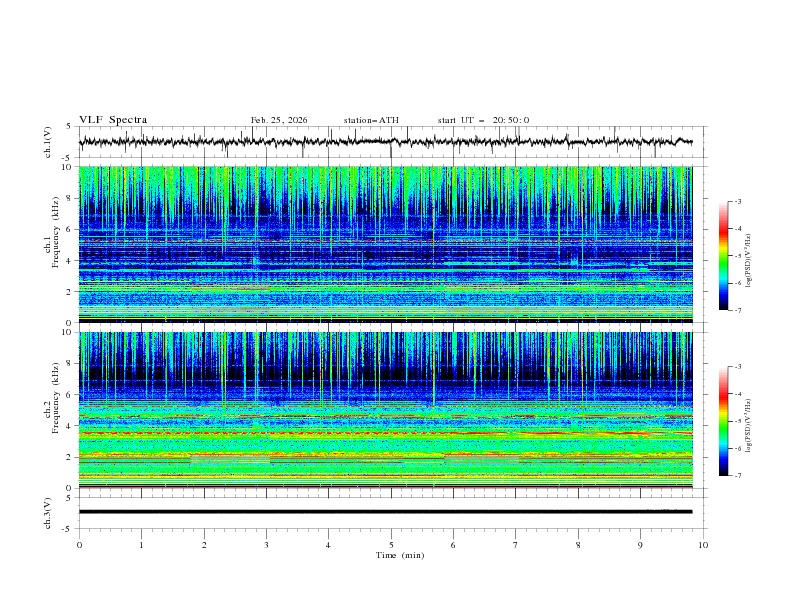Click time-axis tick label 3
This screenshot has height=612, width=792.
click(x=266, y=545)
